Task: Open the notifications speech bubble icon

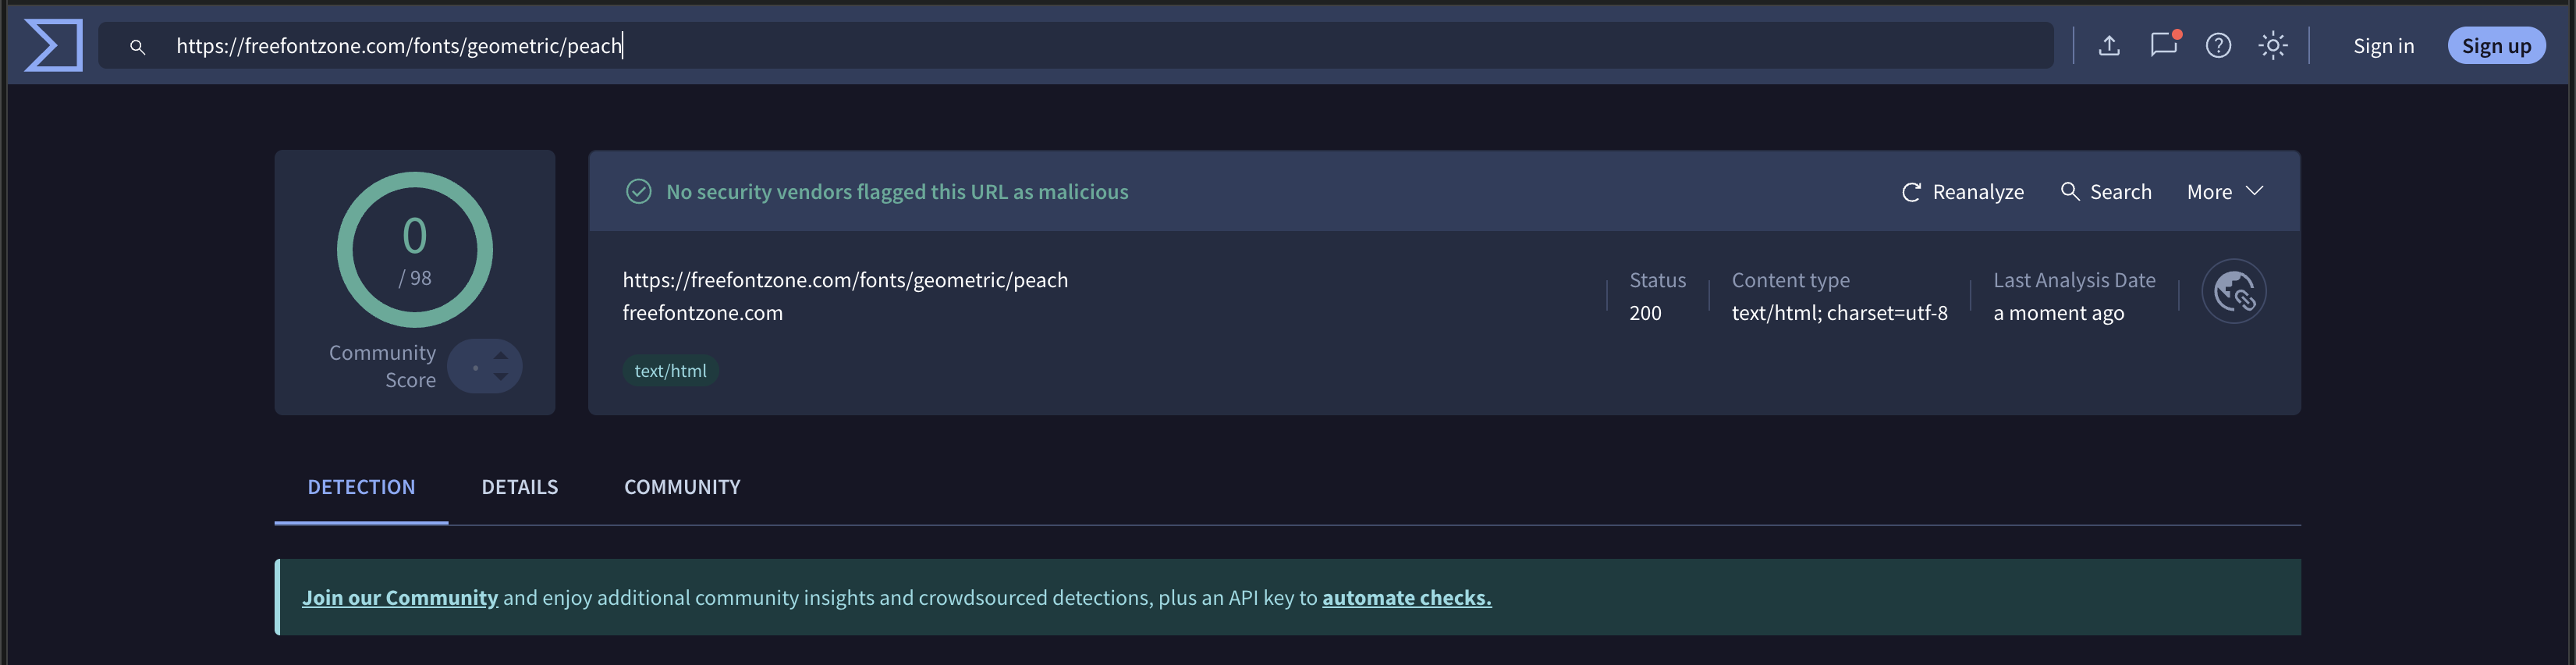Action: [2163, 46]
